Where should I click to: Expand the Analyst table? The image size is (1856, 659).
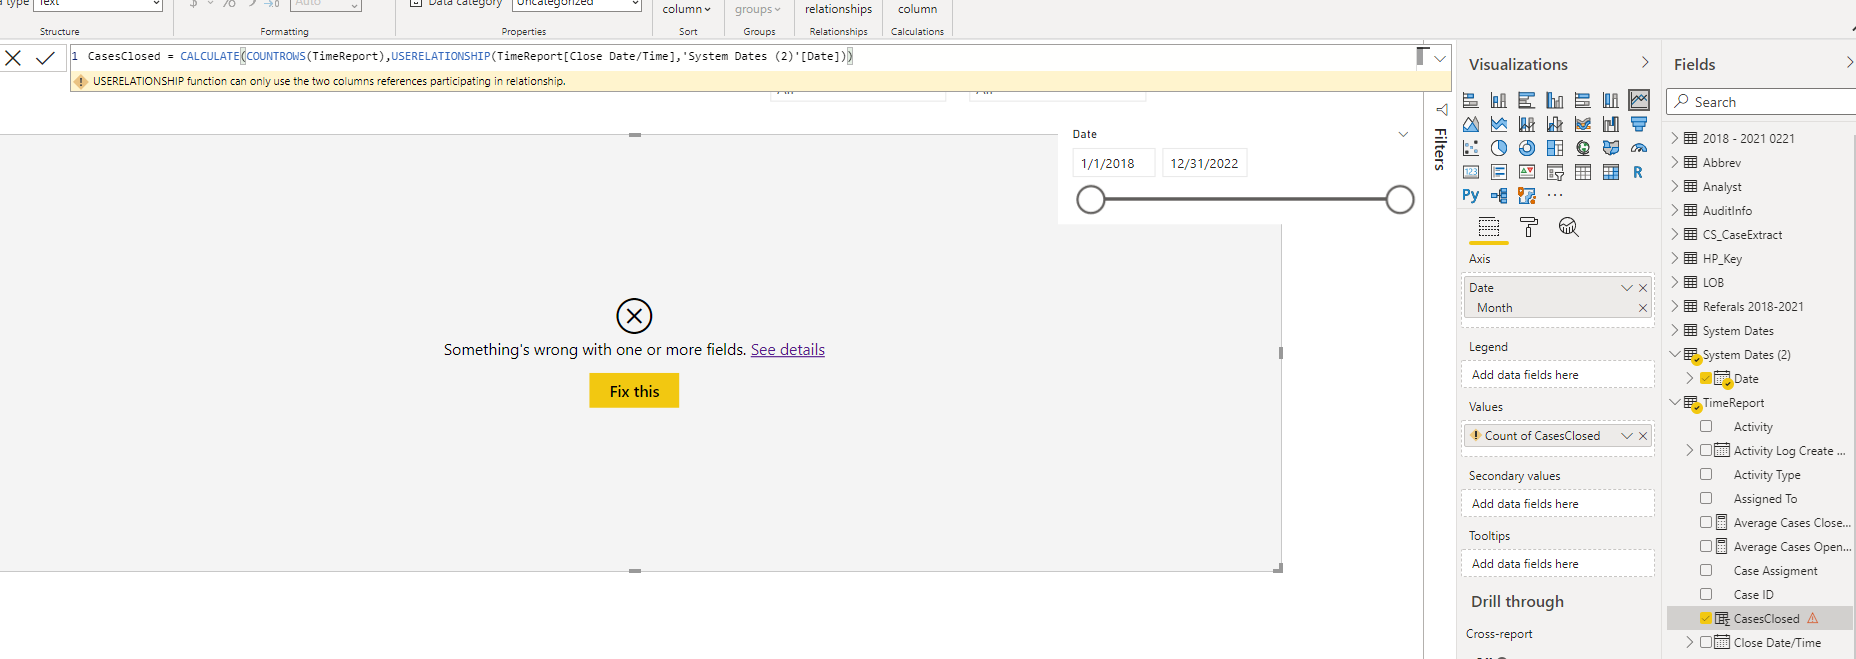[1675, 186]
